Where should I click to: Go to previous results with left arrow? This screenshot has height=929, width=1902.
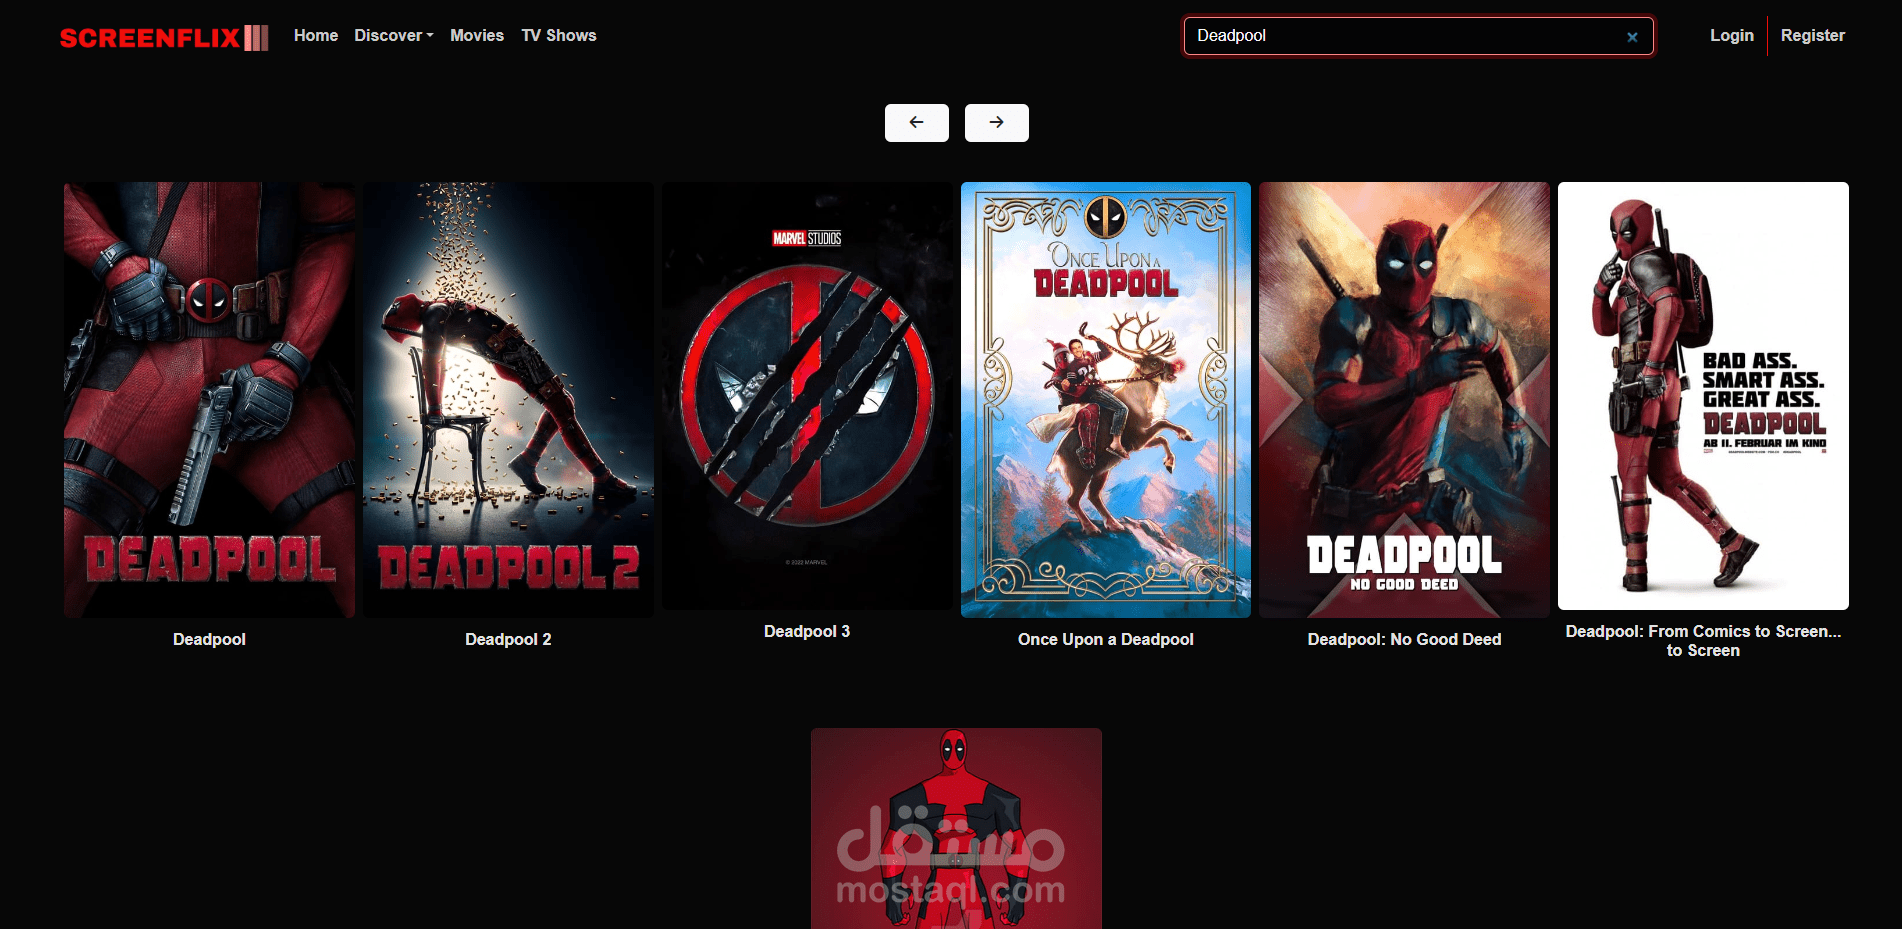click(x=916, y=123)
